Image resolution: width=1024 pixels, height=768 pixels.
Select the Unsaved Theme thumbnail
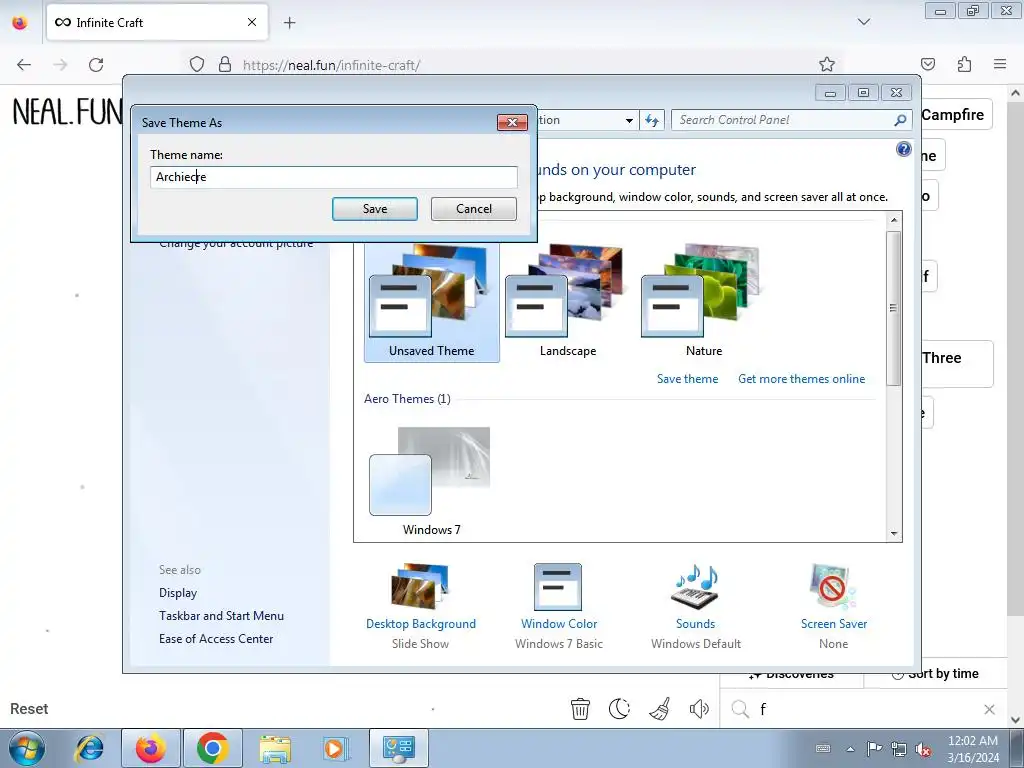tap(432, 302)
